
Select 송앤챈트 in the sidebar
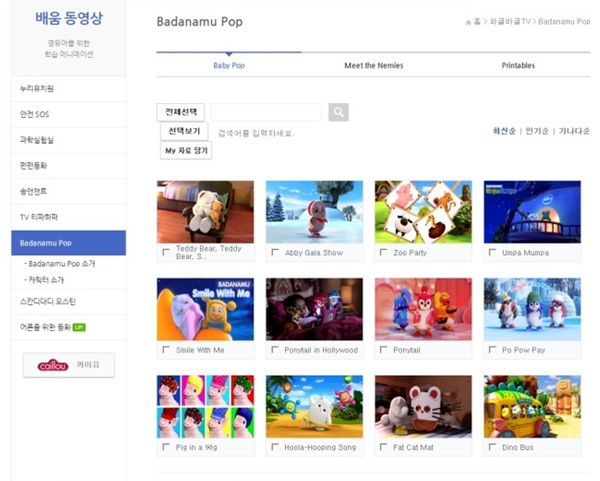tap(68, 191)
